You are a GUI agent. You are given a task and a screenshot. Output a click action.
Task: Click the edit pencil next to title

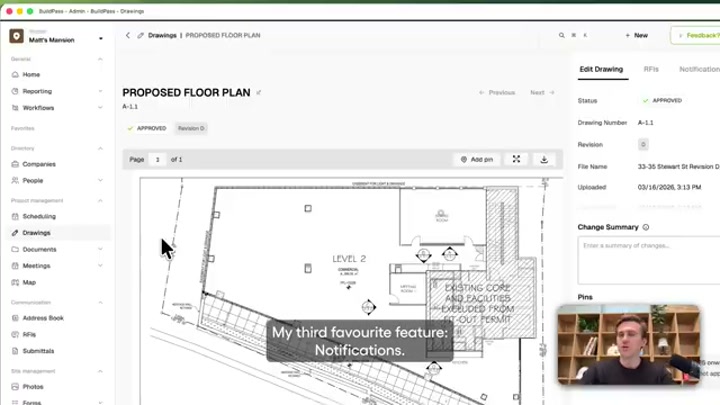(259, 93)
